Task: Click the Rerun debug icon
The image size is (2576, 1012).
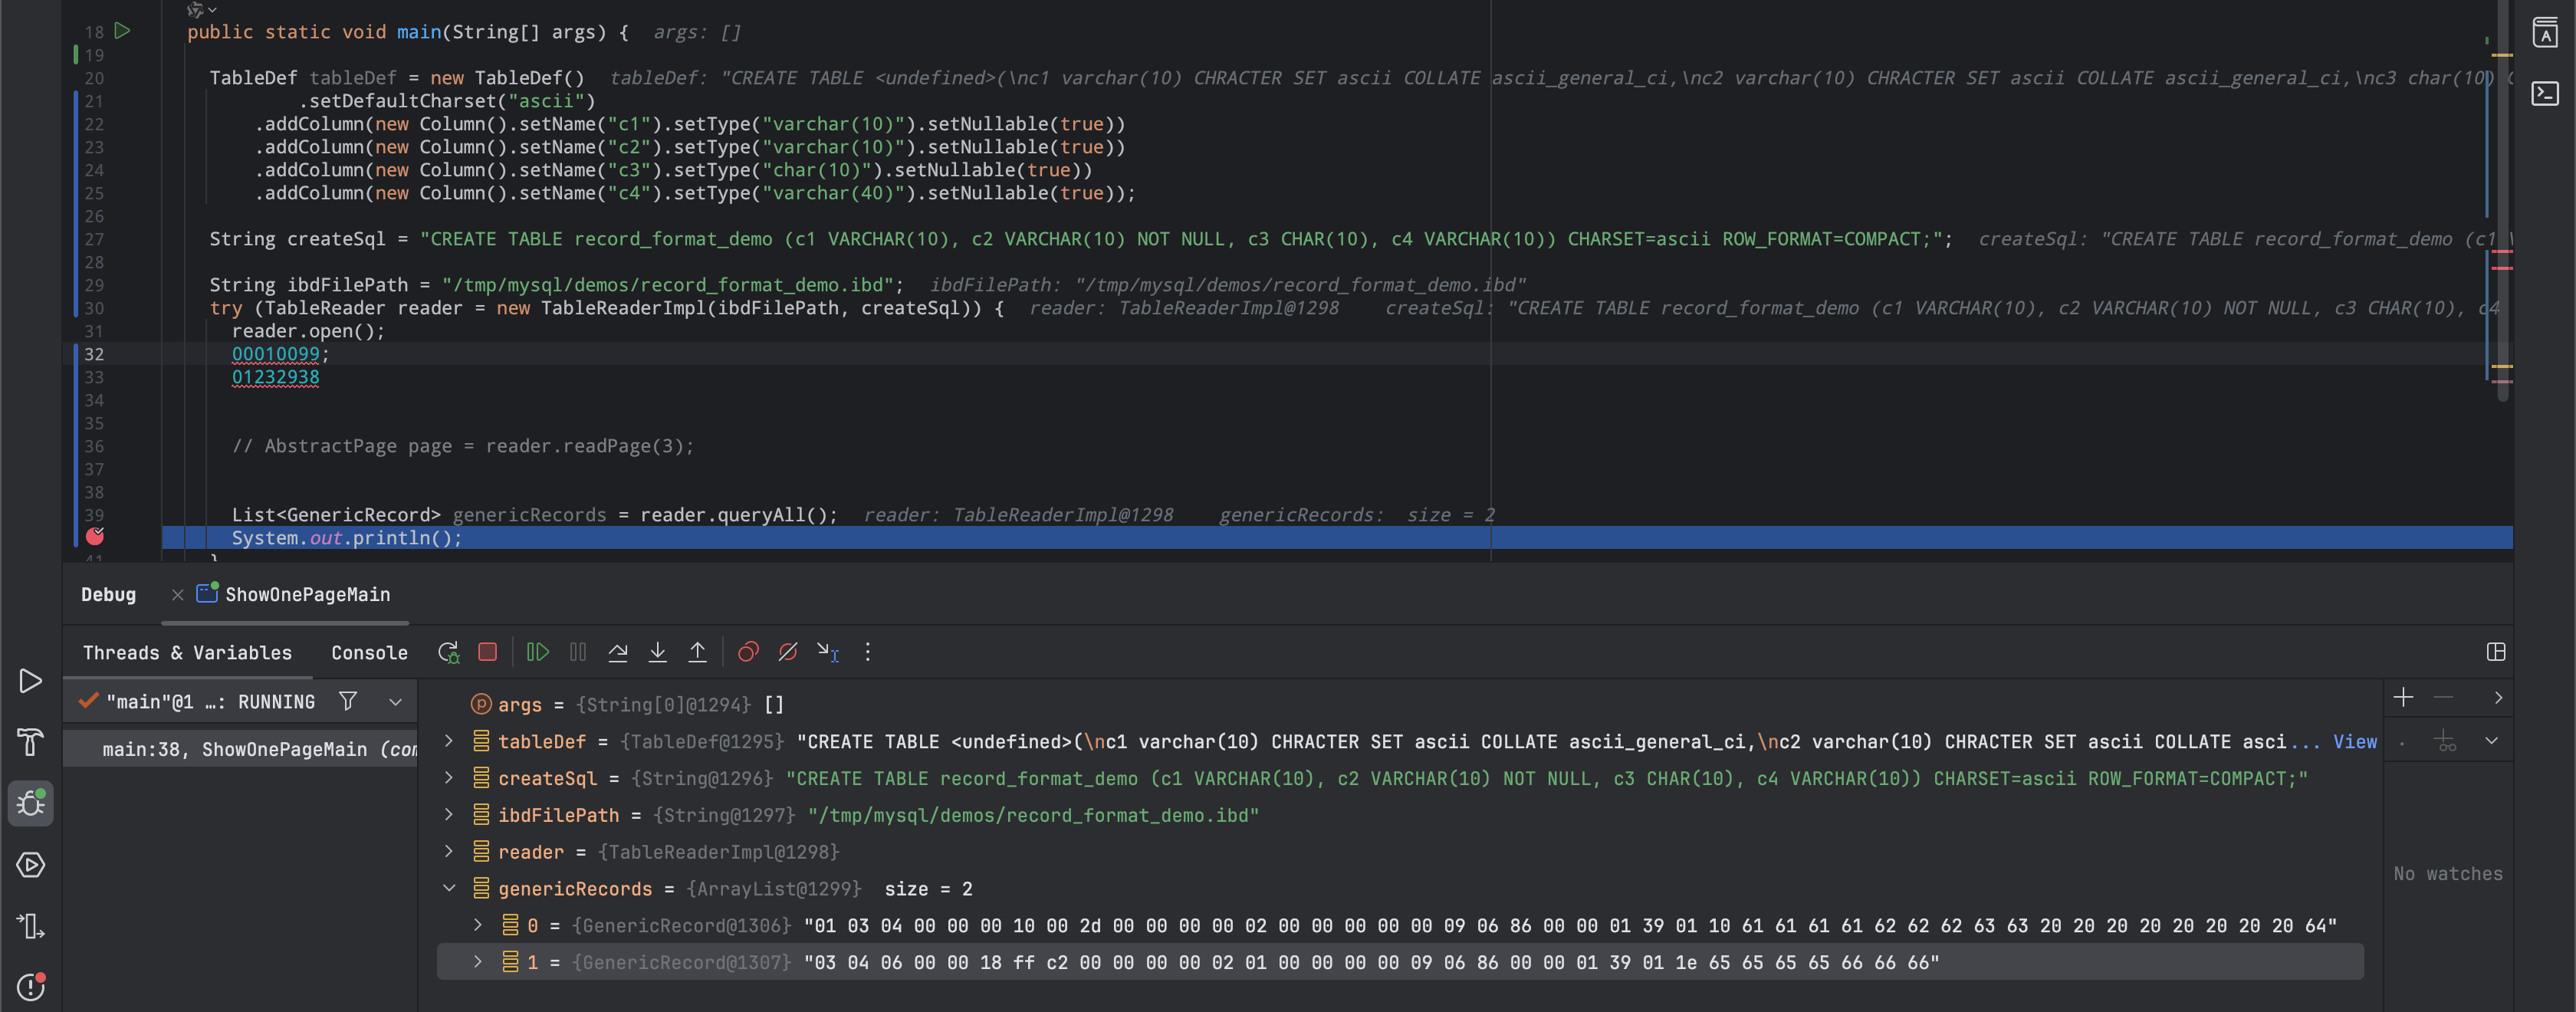Action: click(x=448, y=652)
